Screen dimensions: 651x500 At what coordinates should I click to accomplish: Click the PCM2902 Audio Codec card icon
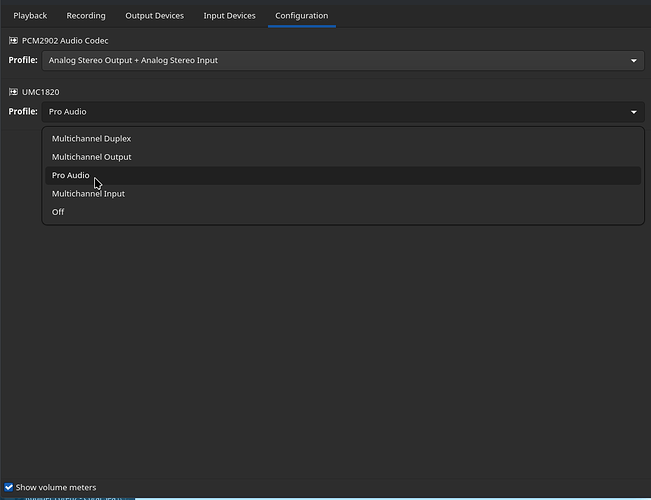[13, 41]
